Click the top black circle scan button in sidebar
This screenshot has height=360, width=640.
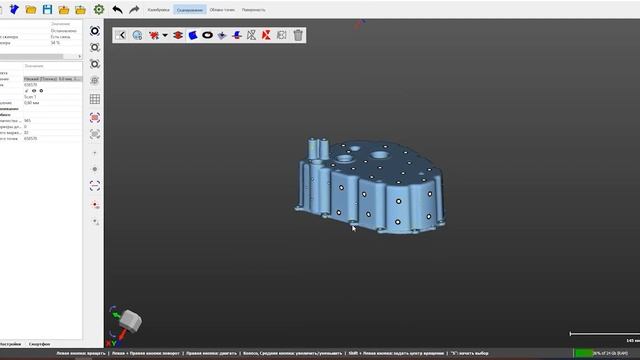click(x=95, y=31)
